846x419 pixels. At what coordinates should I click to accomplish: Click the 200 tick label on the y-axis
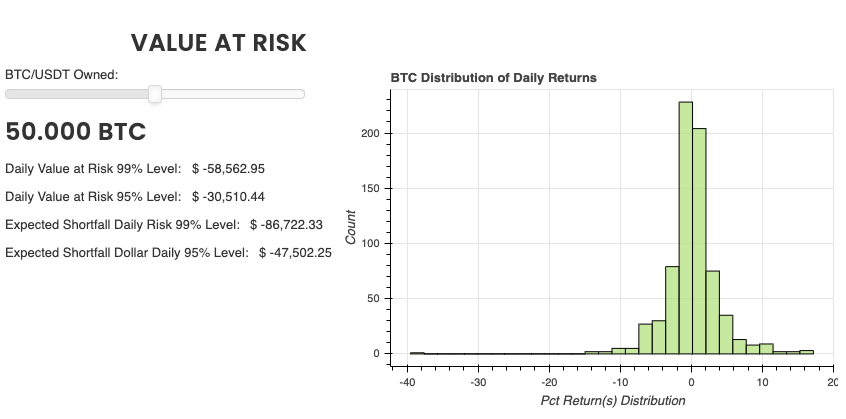369,133
